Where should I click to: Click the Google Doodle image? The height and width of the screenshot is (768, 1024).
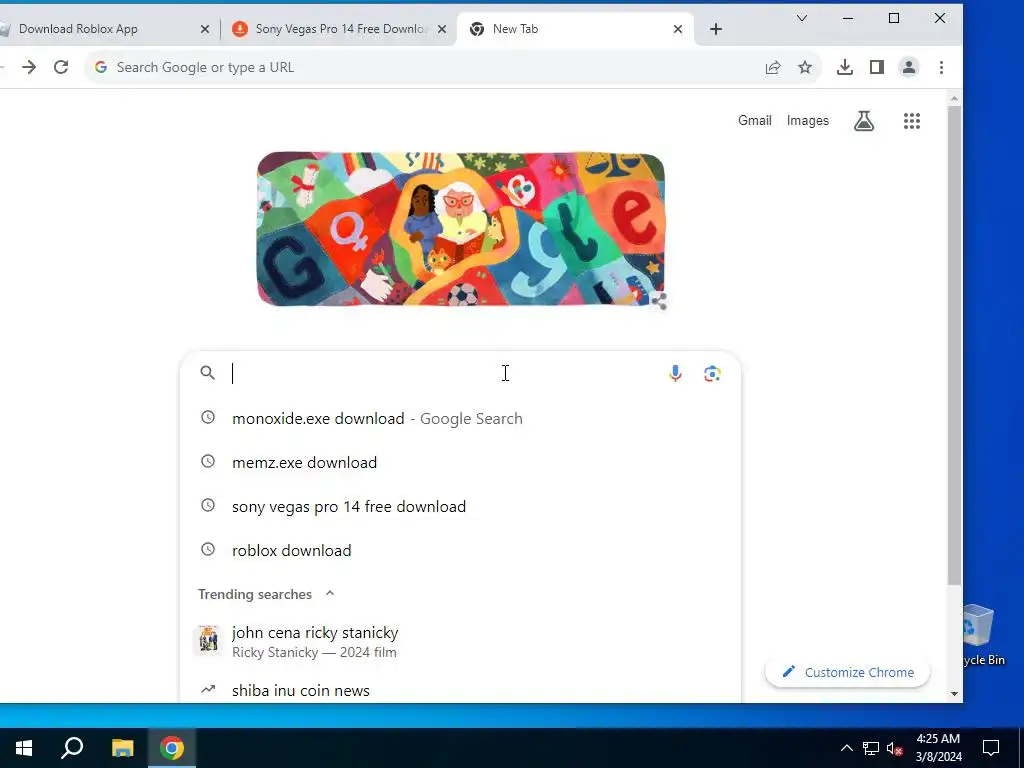[x=461, y=229]
